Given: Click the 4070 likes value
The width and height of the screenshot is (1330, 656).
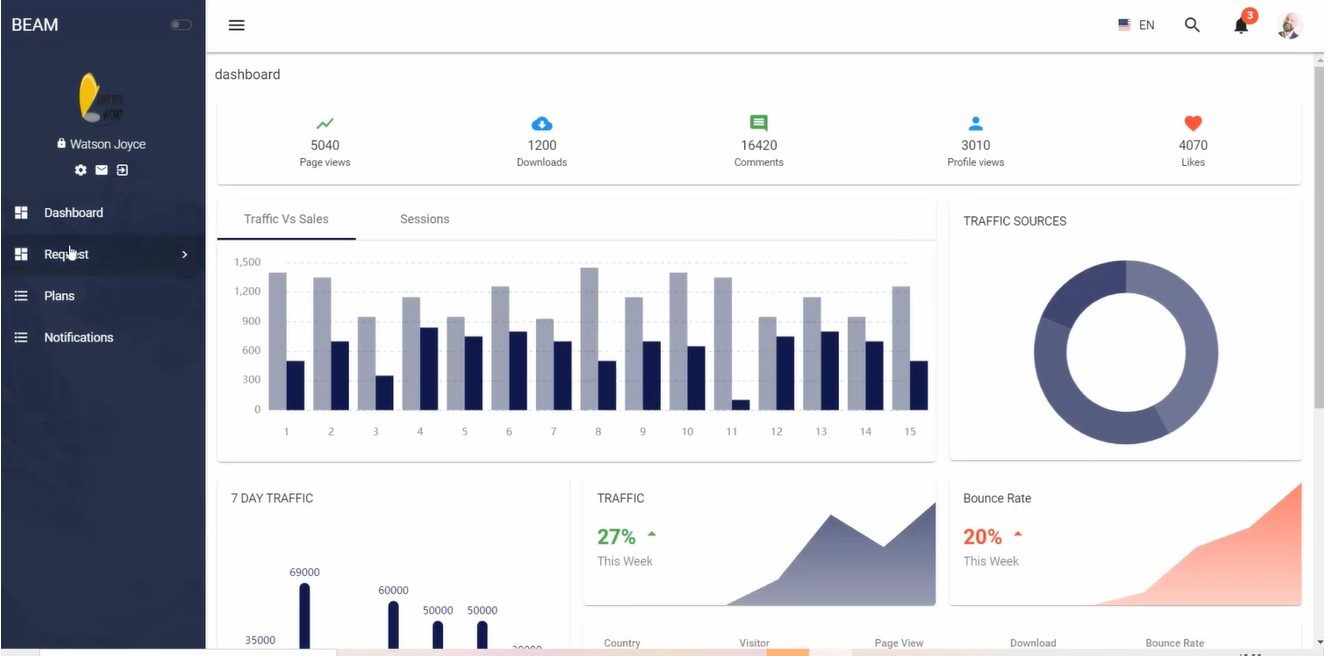Looking at the screenshot, I should (x=1193, y=145).
